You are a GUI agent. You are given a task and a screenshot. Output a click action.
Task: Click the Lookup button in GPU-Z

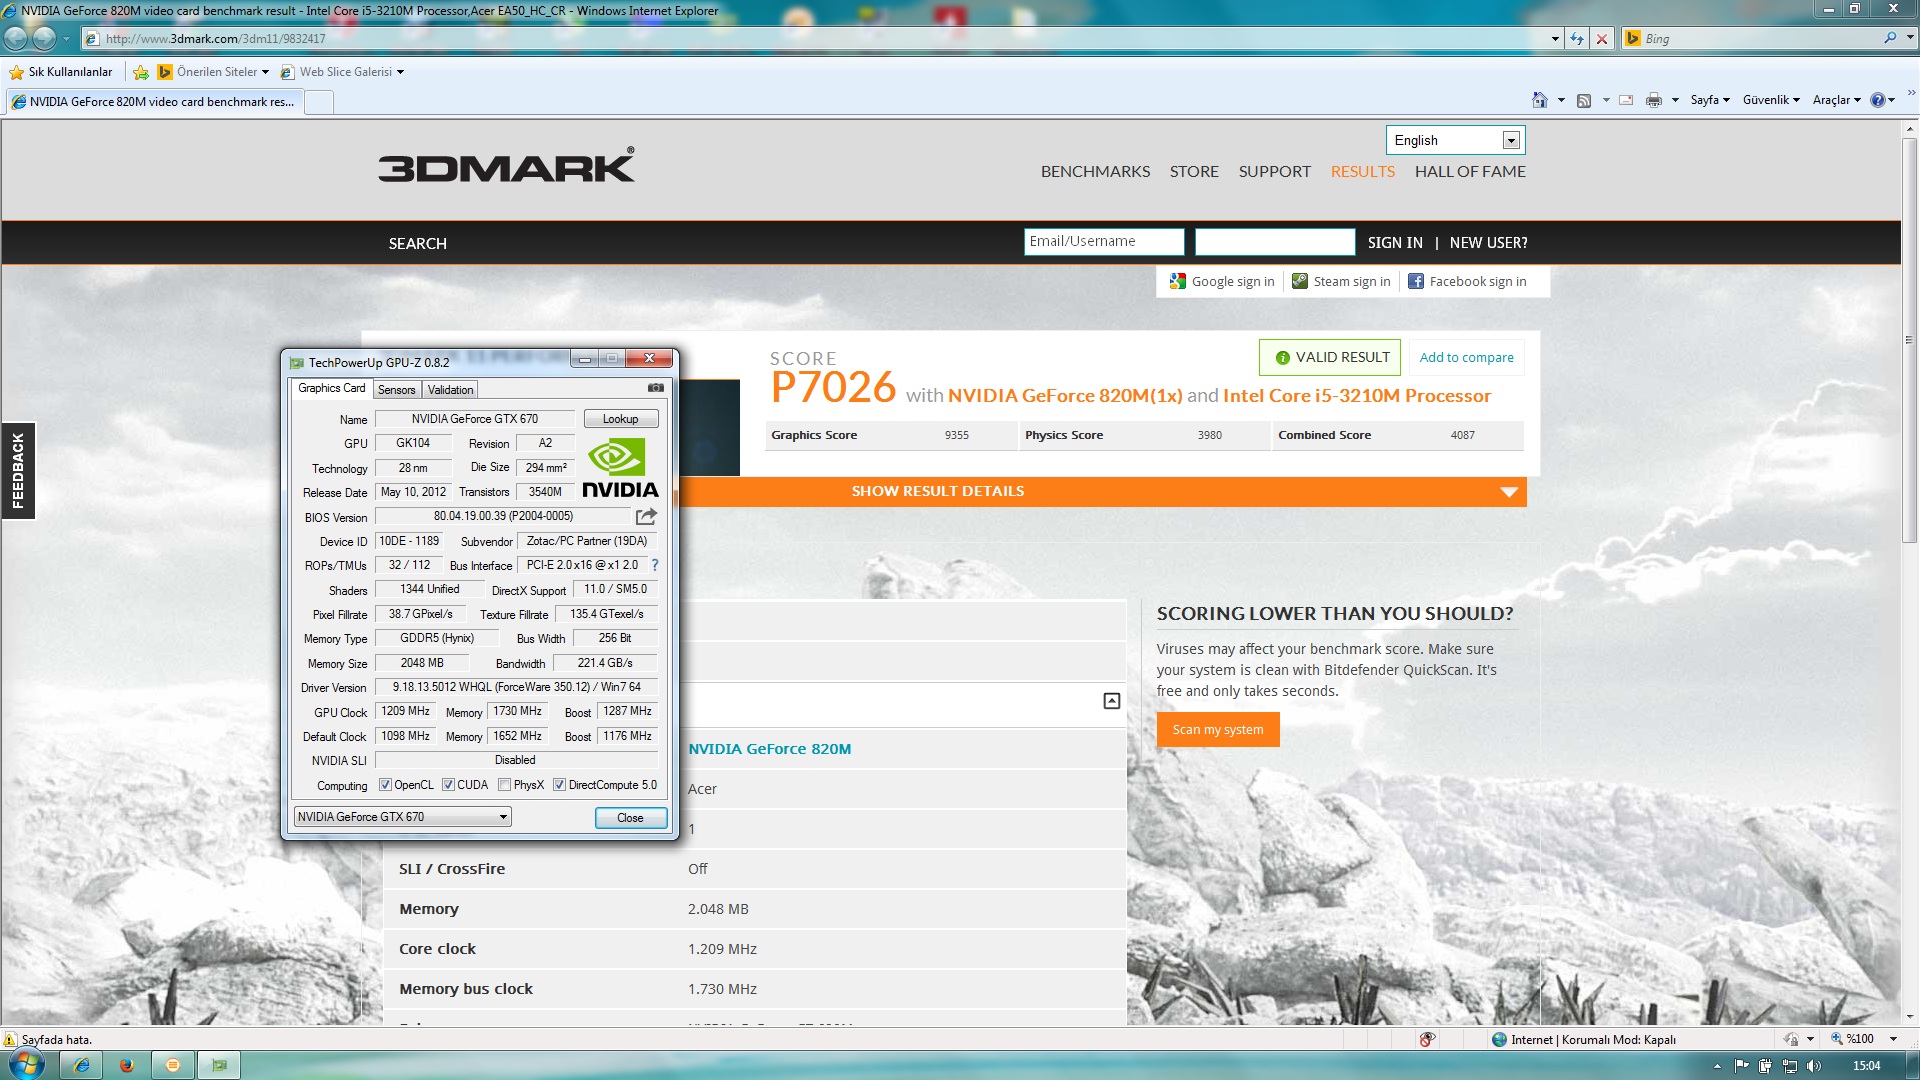pyautogui.click(x=620, y=419)
